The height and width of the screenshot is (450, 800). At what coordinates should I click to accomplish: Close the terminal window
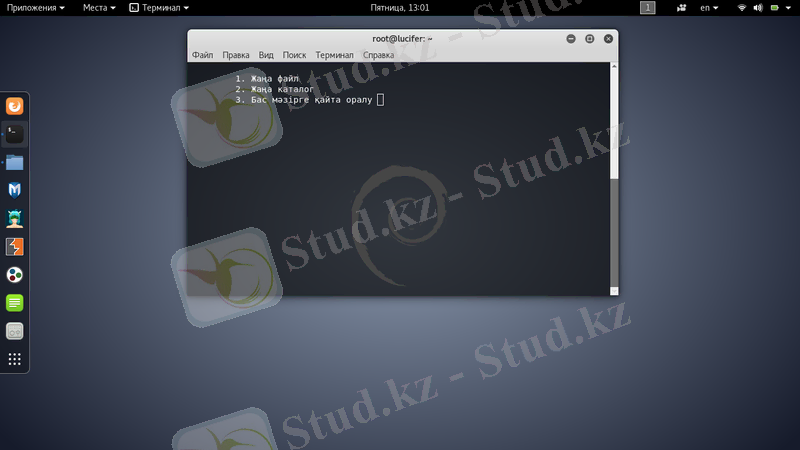(x=608, y=39)
